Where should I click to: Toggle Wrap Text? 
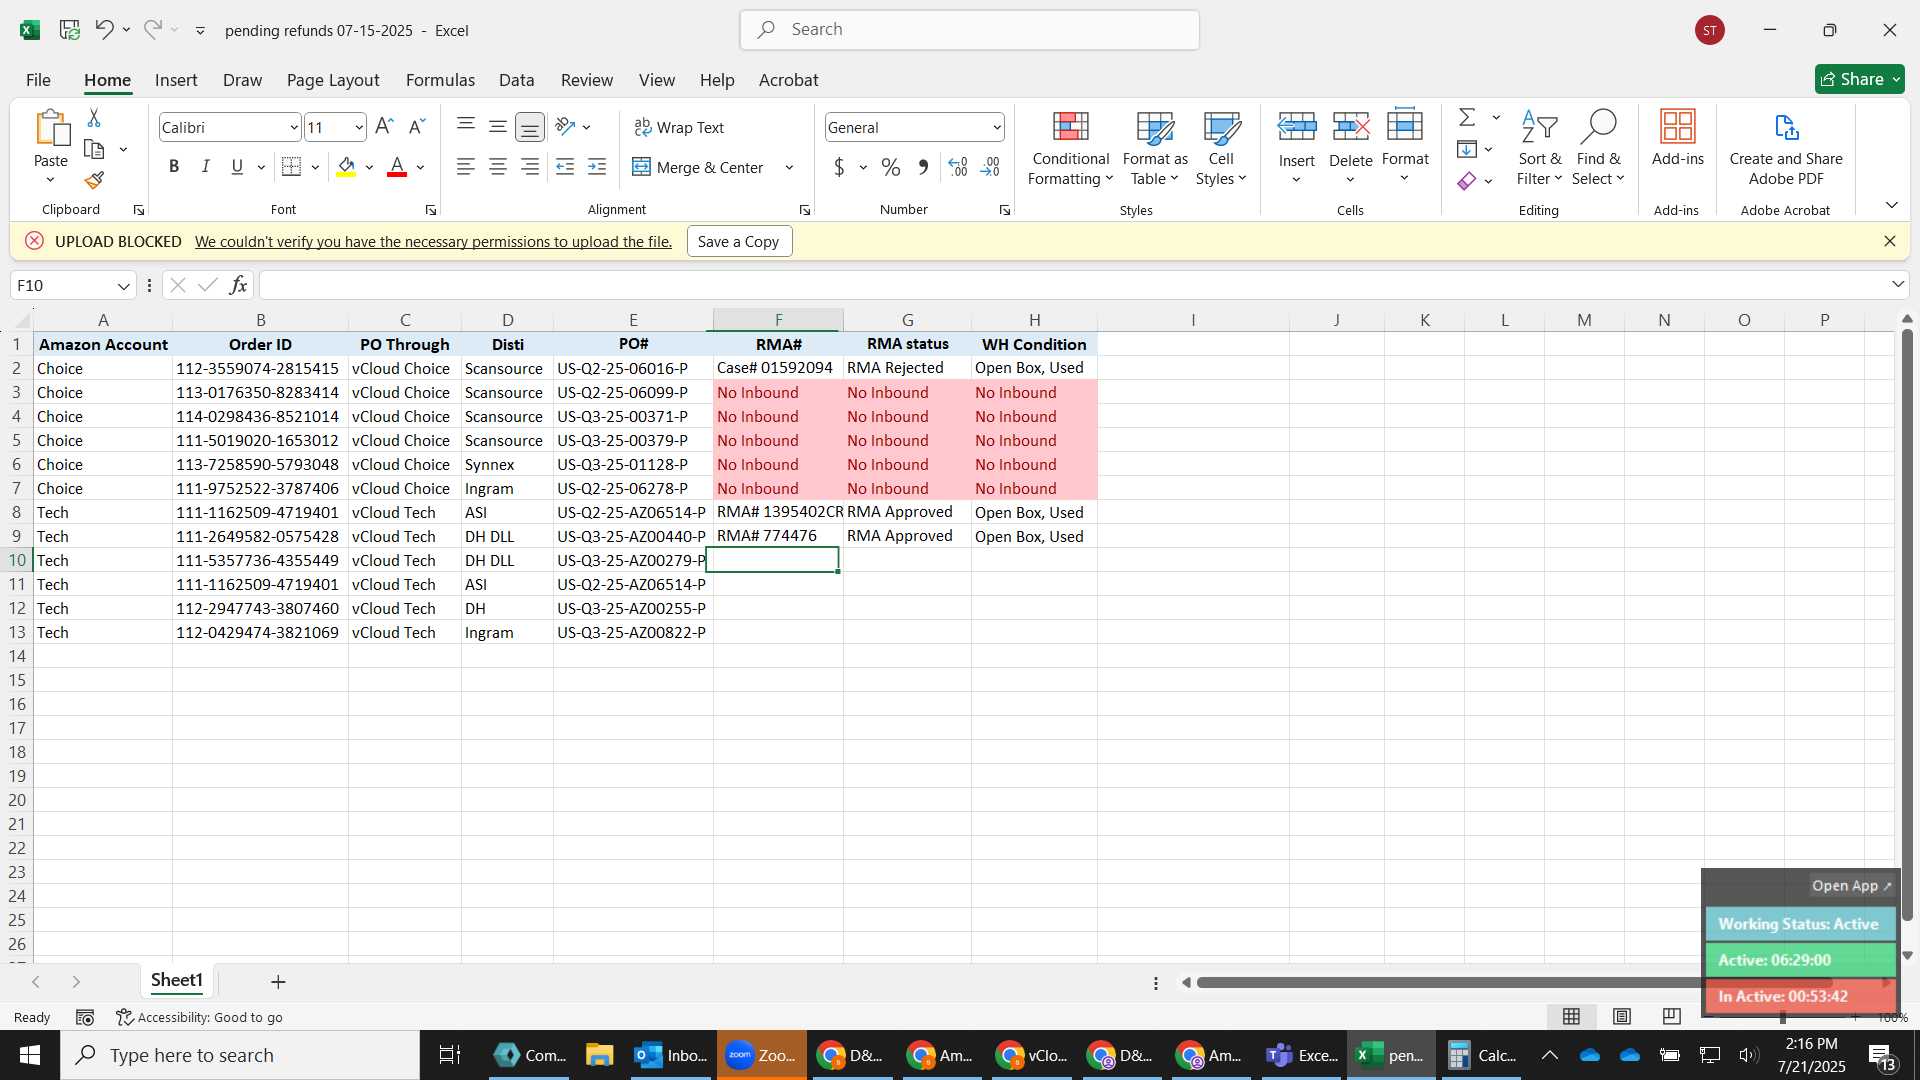tap(679, 127)
